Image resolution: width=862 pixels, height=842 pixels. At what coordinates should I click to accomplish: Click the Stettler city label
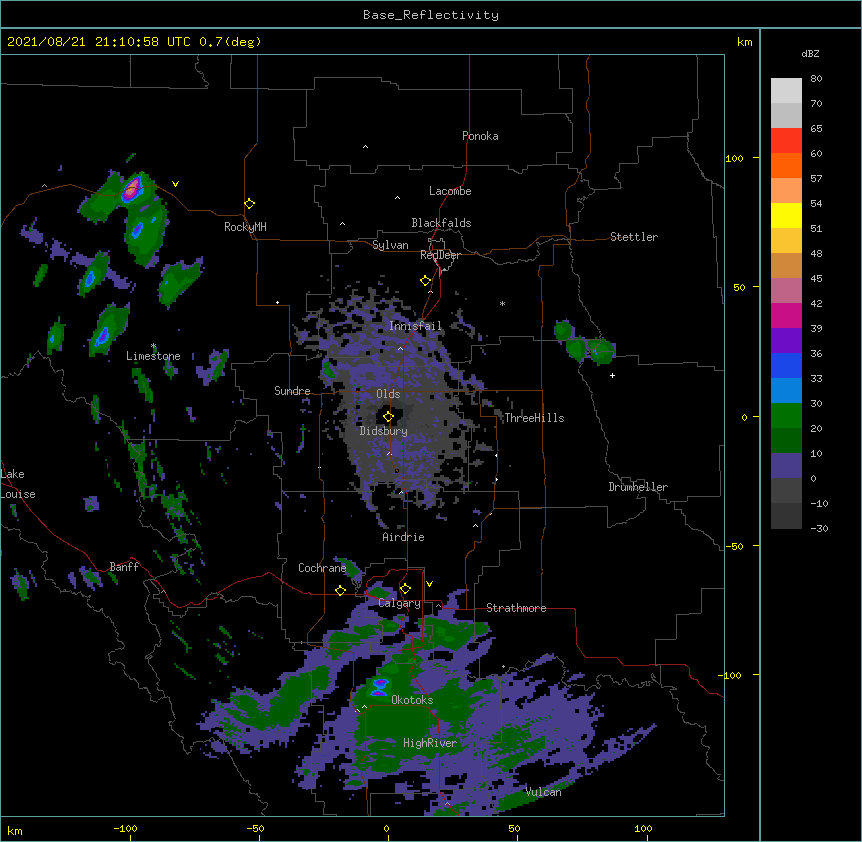click(x=634, y=237)
